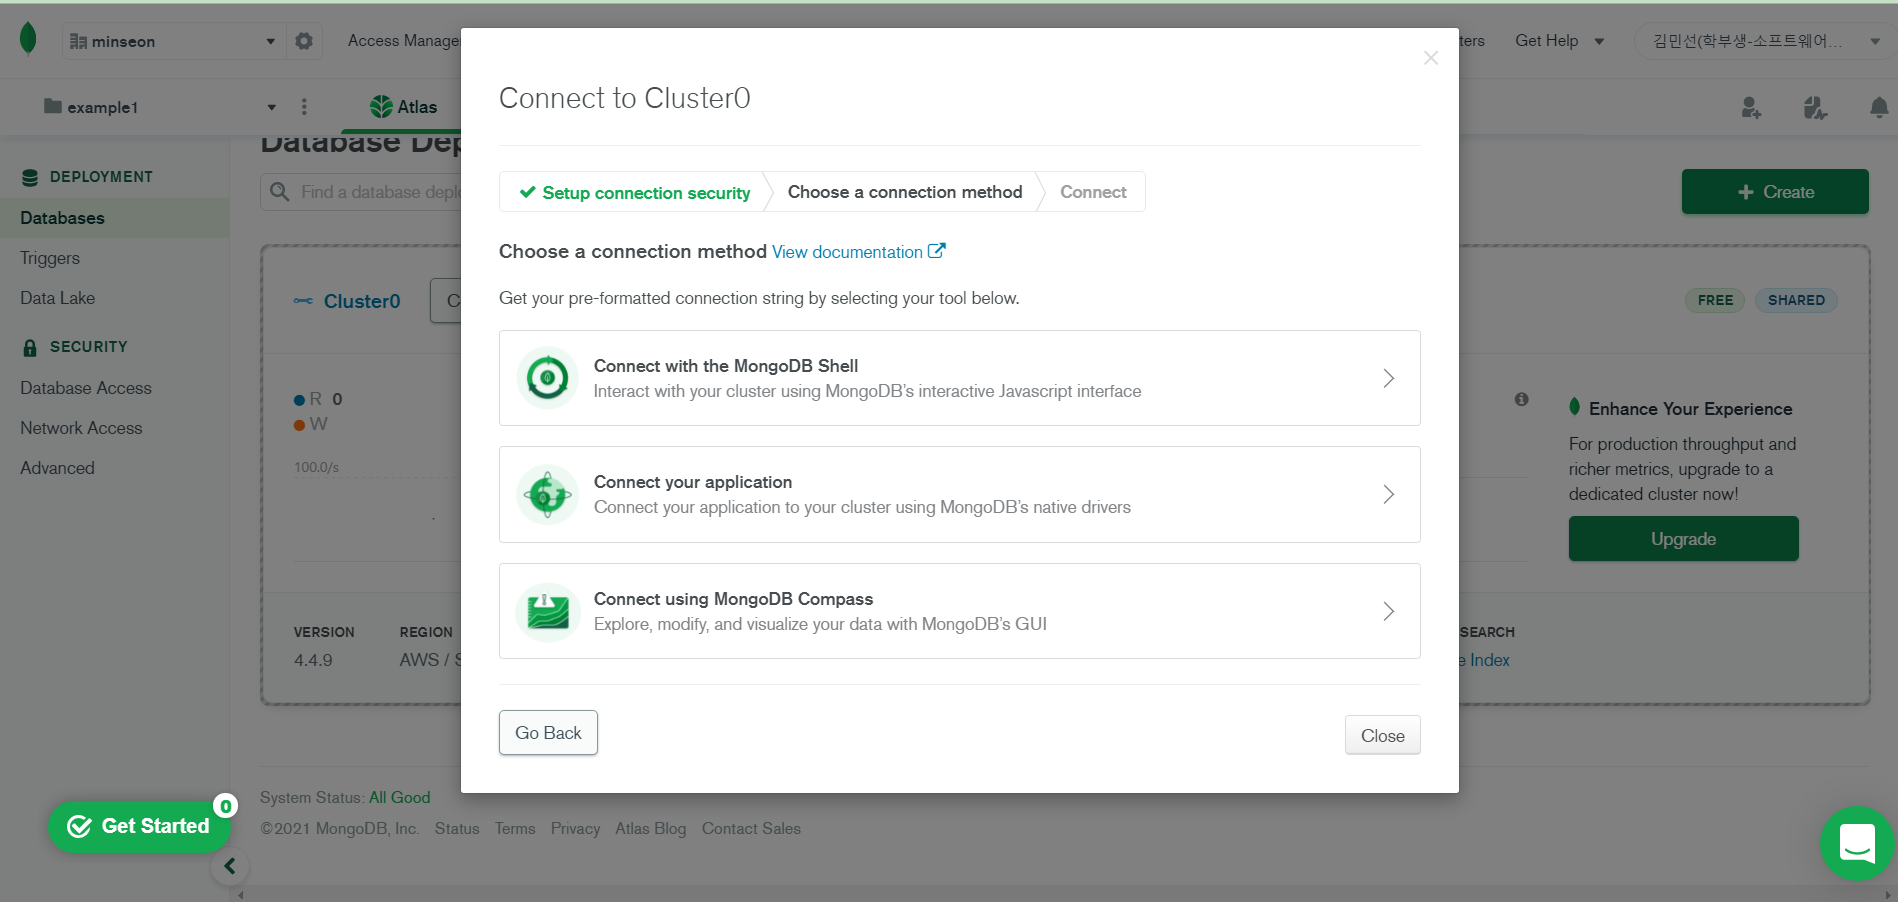Click the Go Back button
1898x902 pixels.
pos(548,733)
